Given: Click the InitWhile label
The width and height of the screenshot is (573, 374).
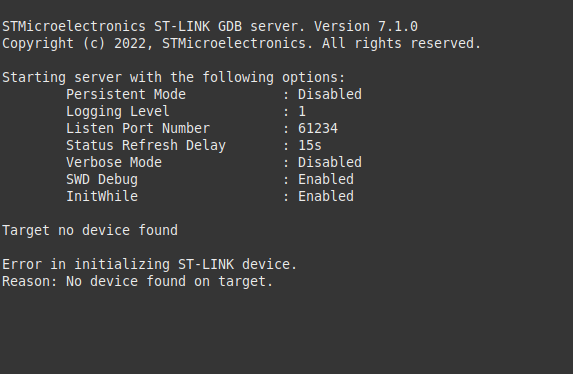Looking at the screenshot, I should (102, 196).
